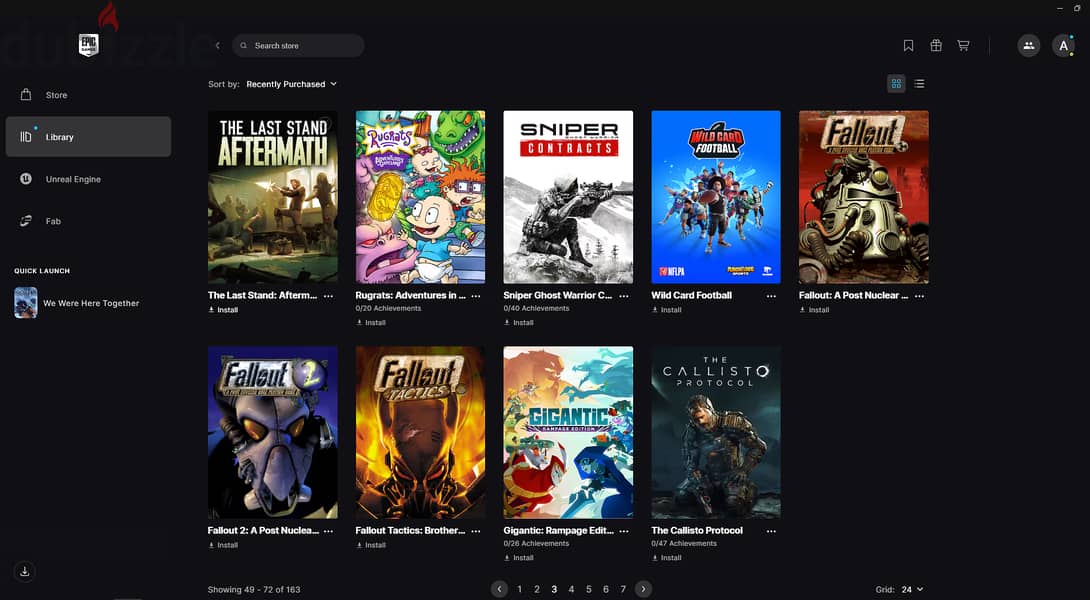This screenshot has height=600, width=1090.
Task: Launch We Were Here Together quick launch
Action: coord(76,303)
